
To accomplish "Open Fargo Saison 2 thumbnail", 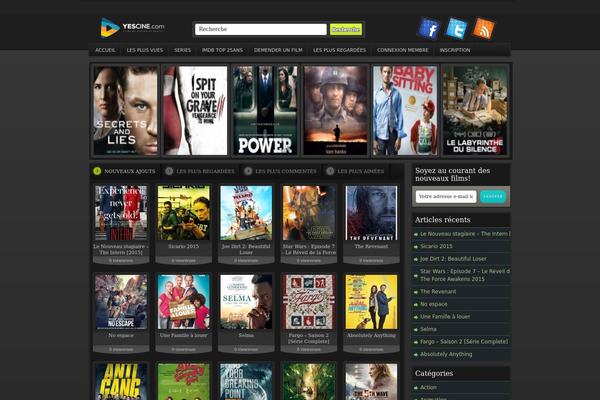I will pos(309,302).
